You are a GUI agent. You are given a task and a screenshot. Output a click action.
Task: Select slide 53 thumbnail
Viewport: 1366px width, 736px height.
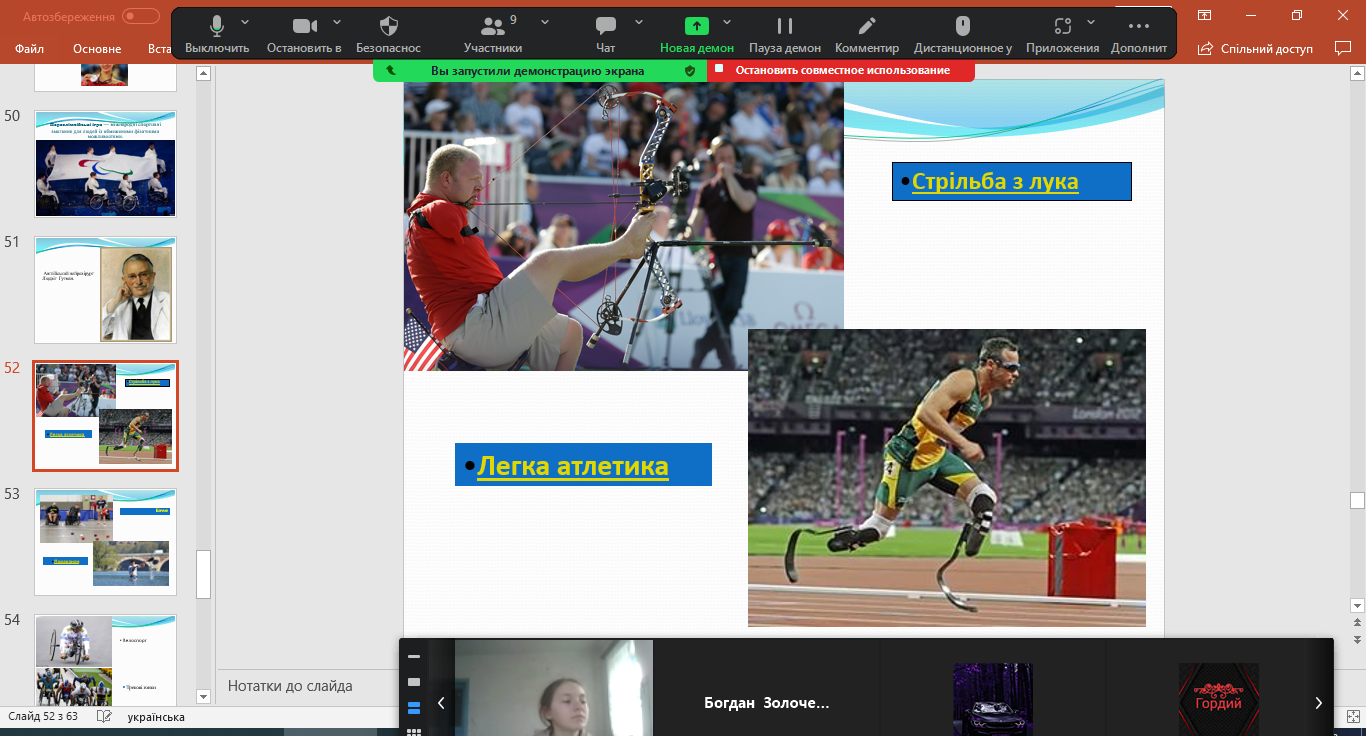(x=106, y=542)
